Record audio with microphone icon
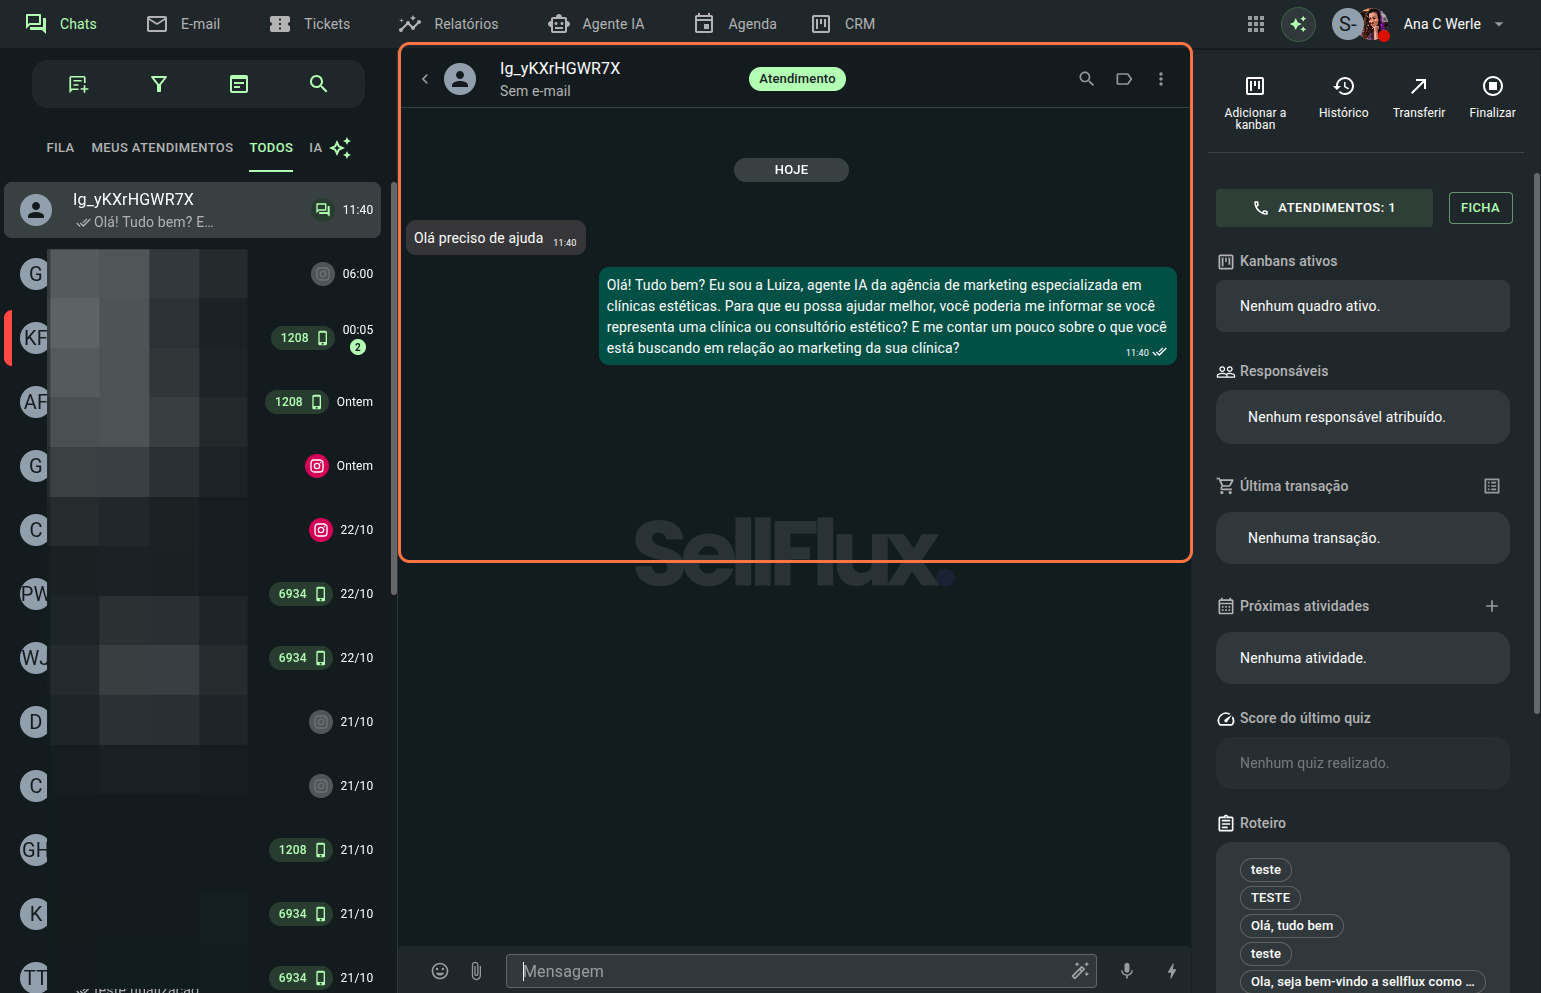The height and width of the screenshot is (993, 1541). click(x=1127, y=971)
